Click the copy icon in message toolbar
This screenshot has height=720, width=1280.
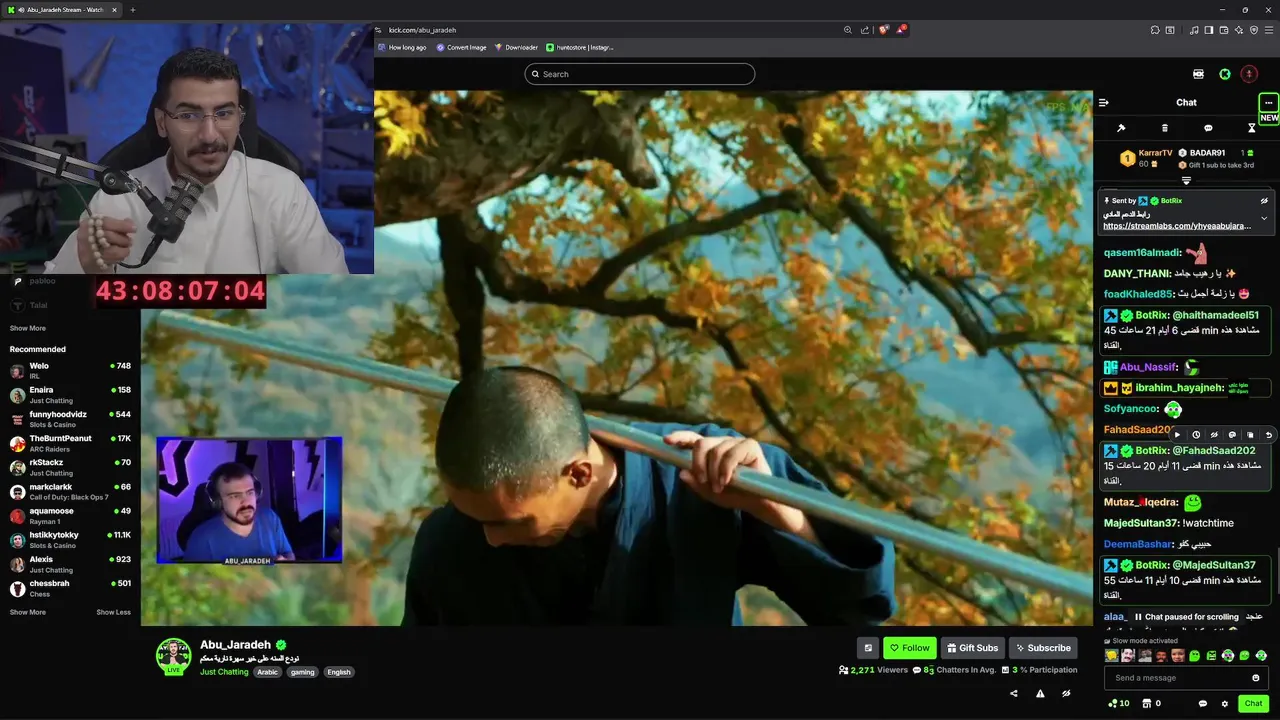tap(1250, 435)
